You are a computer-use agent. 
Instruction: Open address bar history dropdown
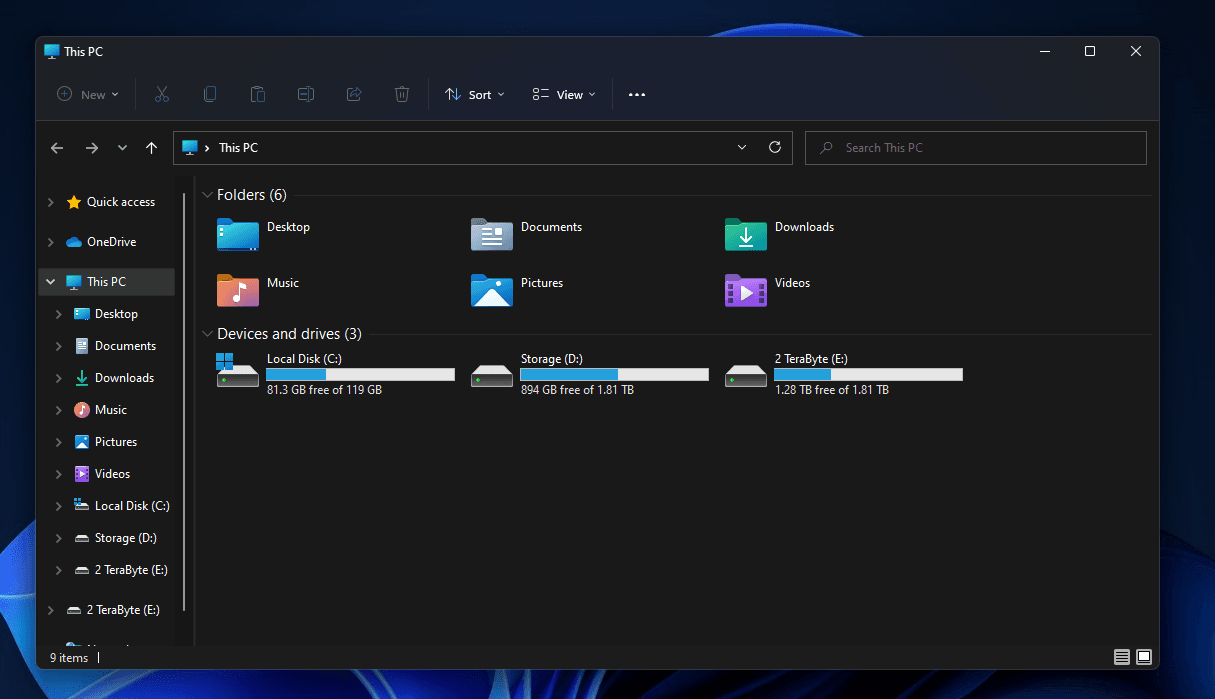pos(742,147)
